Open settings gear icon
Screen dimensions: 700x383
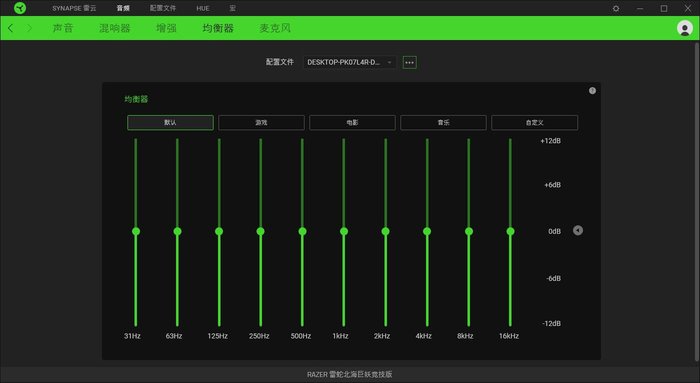pyautogui.click(x=616, y=8)
